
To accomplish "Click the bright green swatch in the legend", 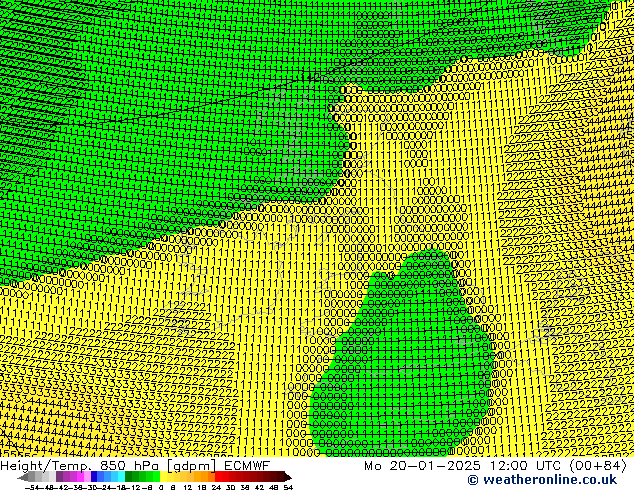I will coord(156,476).
